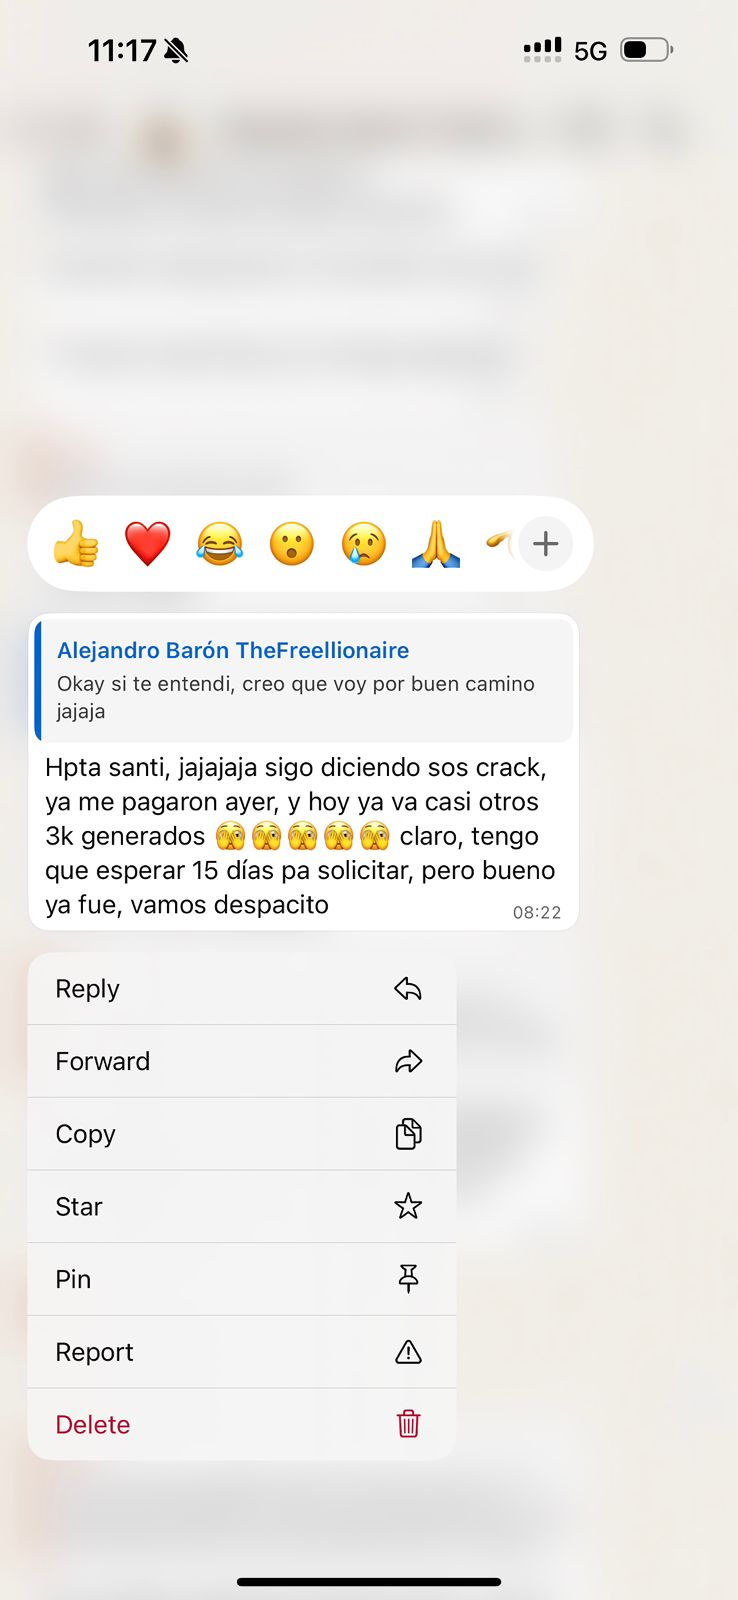The height and width of the screenshot is (1600, 738).
Task: Tap the trash can icon
Action: [408, 1424]
